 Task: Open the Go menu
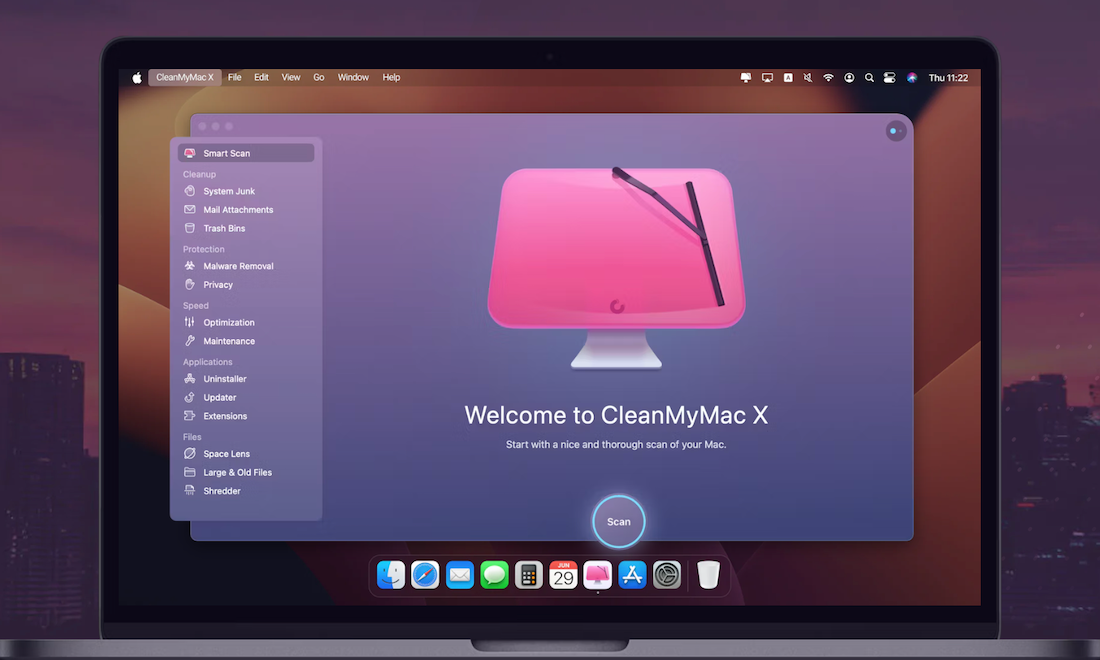[x=318, y=78]
